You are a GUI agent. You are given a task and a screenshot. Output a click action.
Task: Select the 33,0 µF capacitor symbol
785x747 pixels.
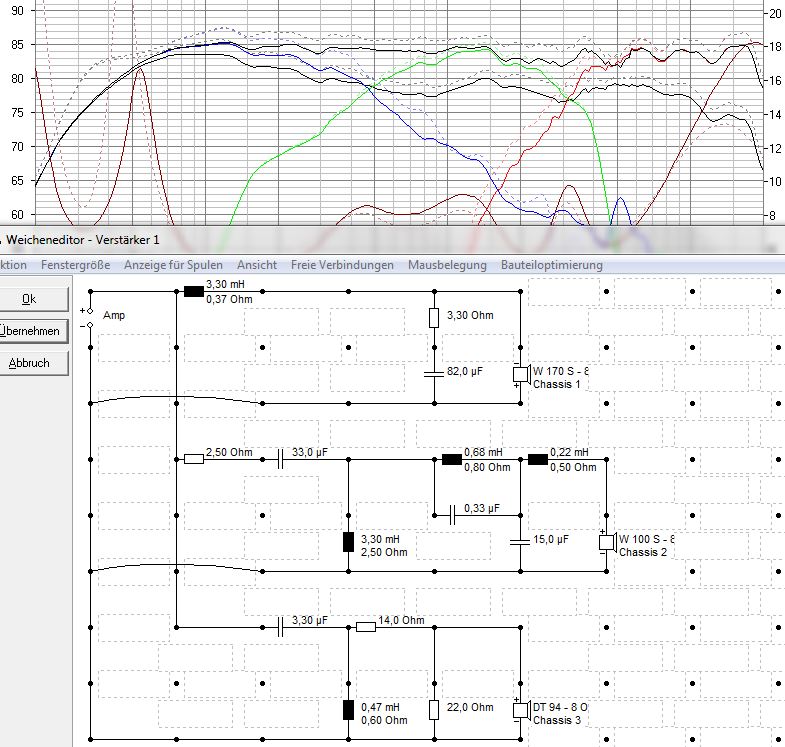(280, 459)
